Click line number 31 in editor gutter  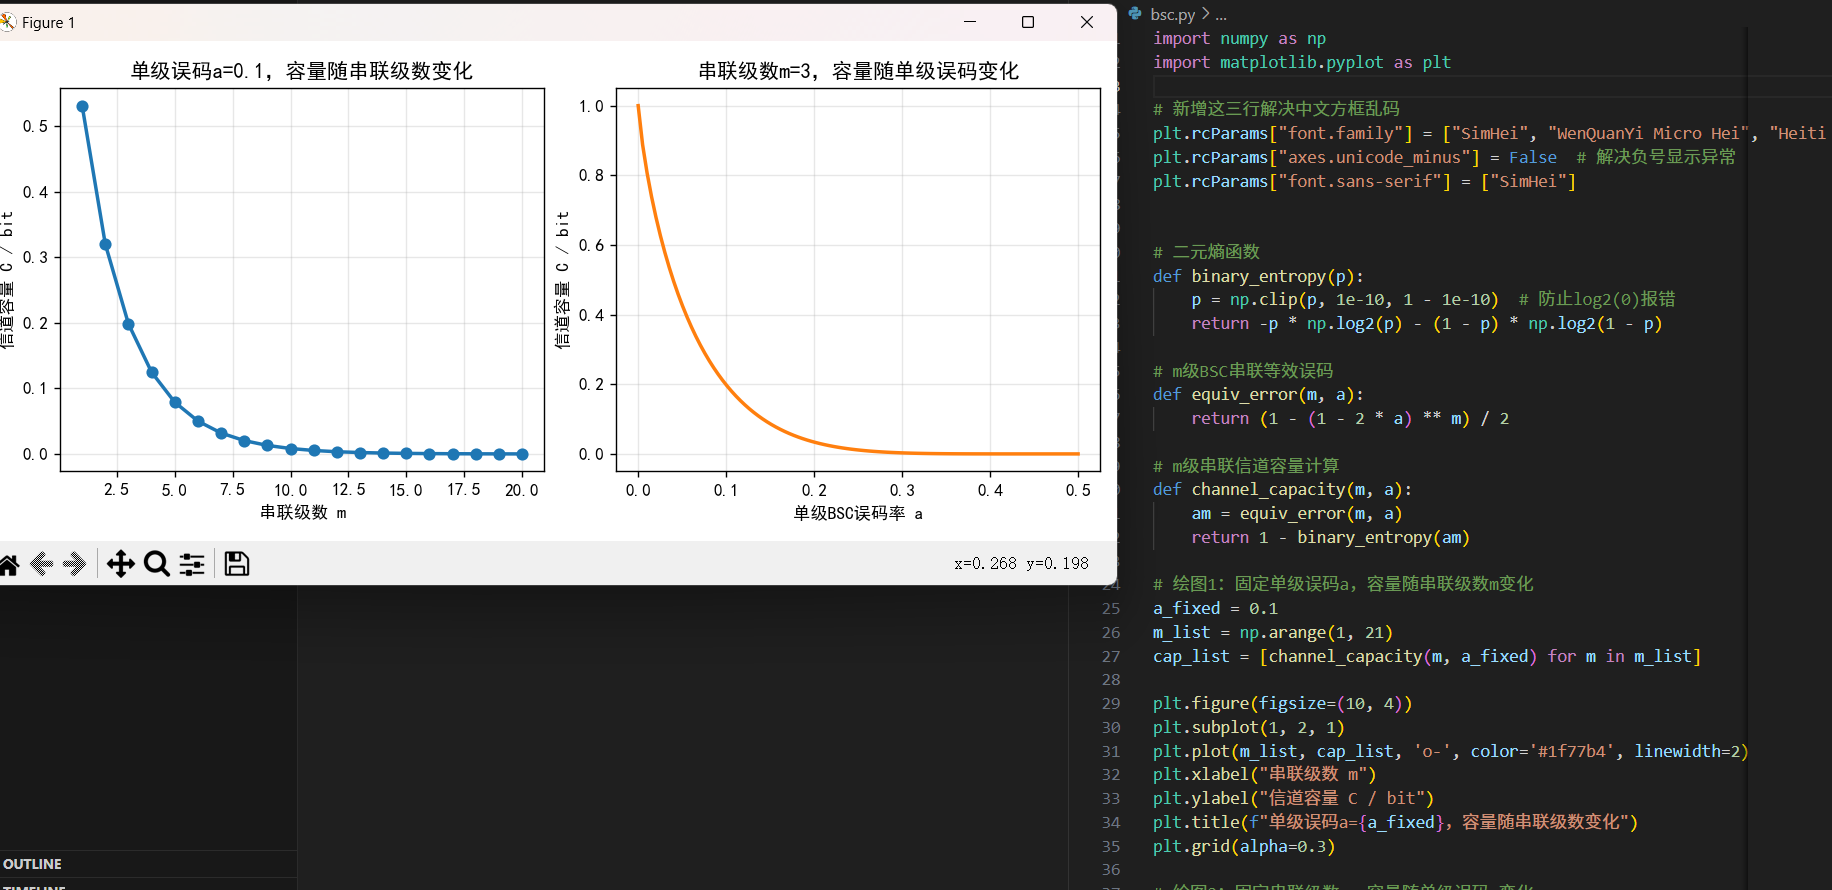click(x=1111, y=751)
